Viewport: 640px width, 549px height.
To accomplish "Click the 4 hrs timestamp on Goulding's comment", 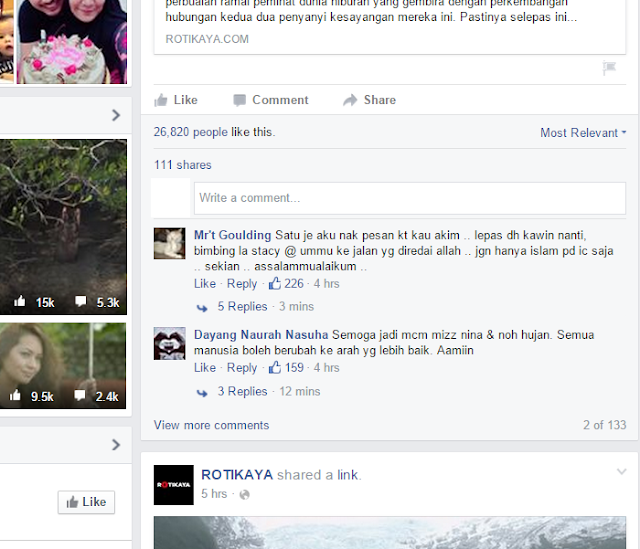I will 327,284.
